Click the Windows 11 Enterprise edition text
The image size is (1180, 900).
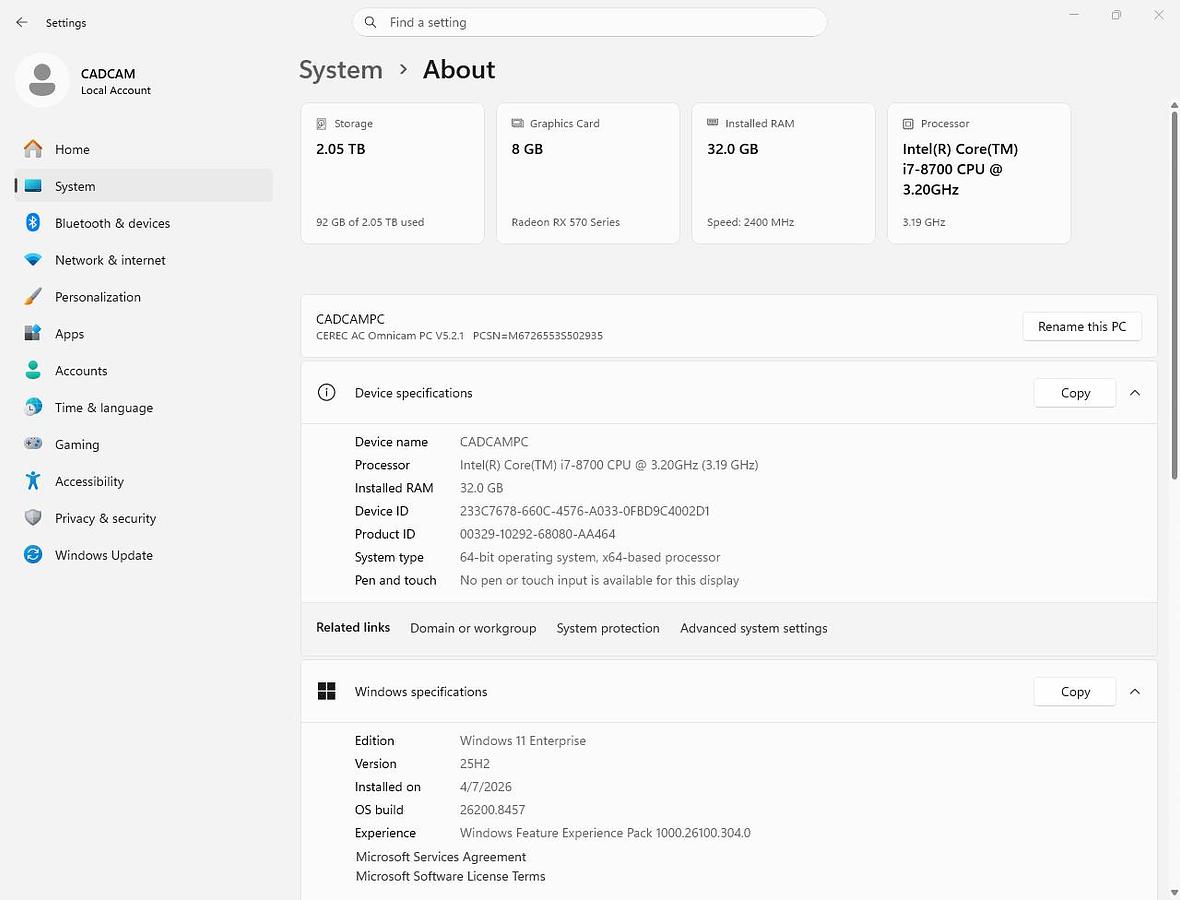[x=522, y=740]
